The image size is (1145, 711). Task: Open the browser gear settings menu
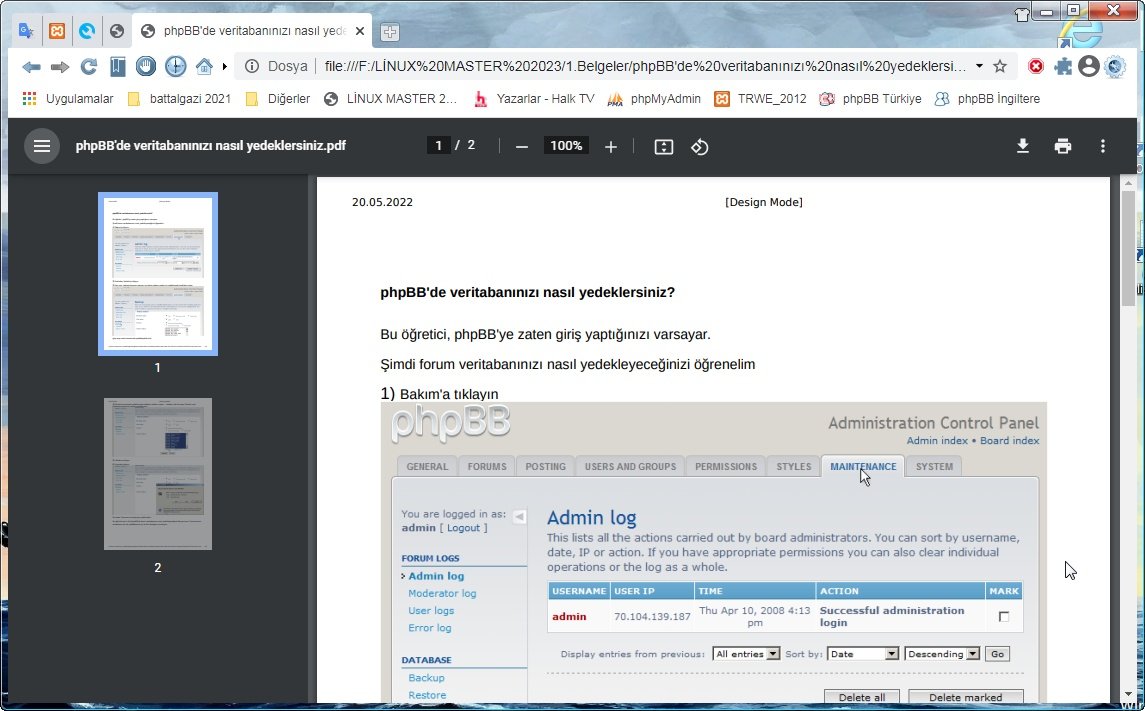coord(1114,66)
